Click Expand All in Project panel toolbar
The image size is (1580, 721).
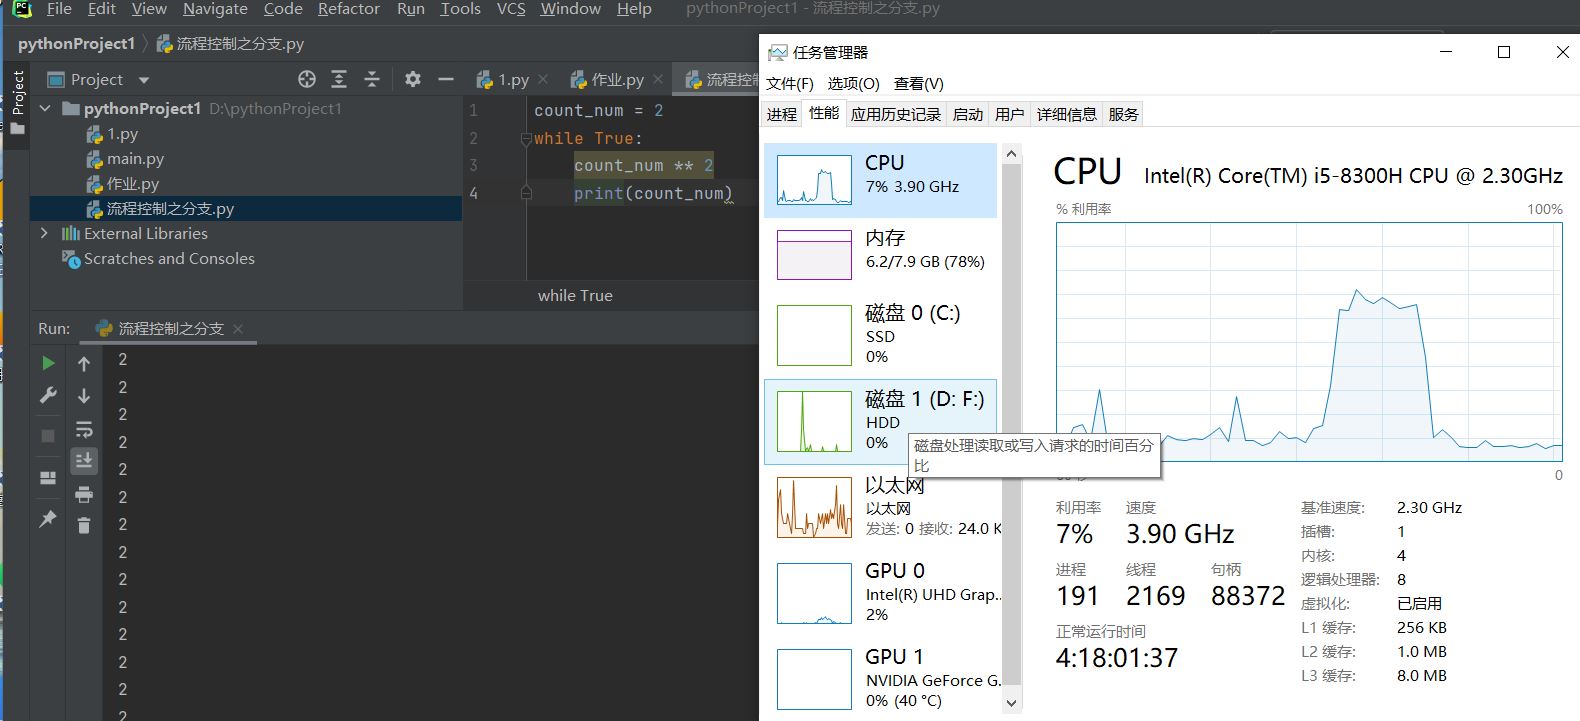pos(339,79)
